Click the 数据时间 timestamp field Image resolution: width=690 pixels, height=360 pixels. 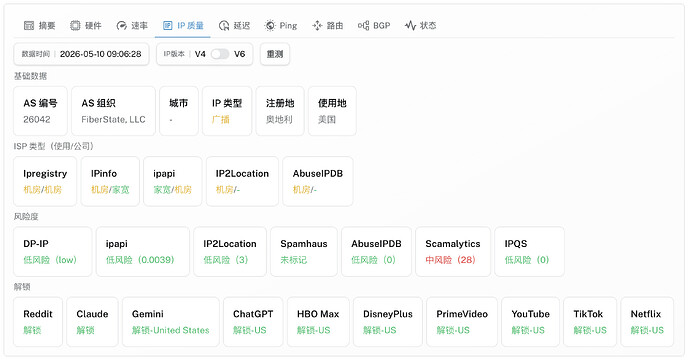click(x=81, y=54)
